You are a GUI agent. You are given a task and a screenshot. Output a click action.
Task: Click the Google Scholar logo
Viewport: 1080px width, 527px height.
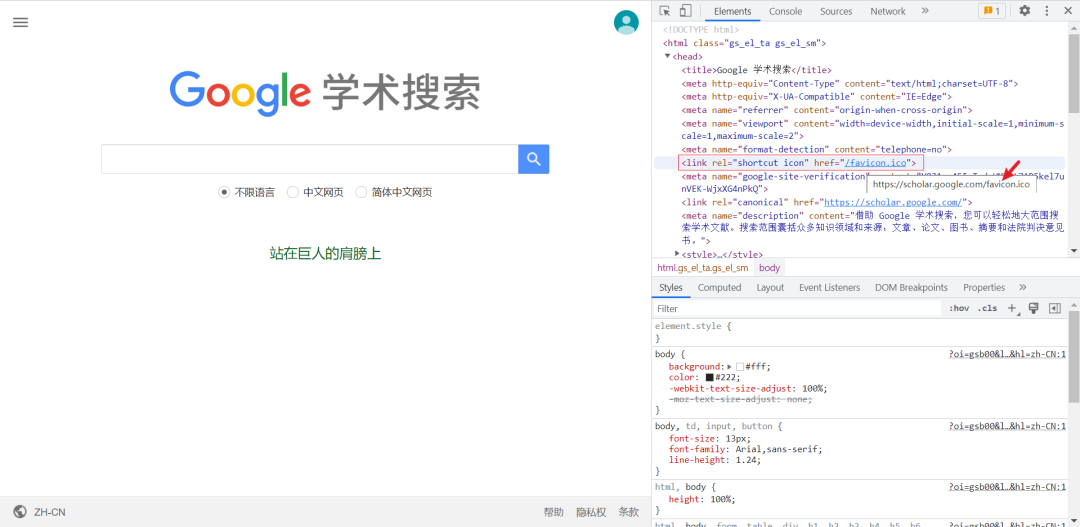(324, 92)
